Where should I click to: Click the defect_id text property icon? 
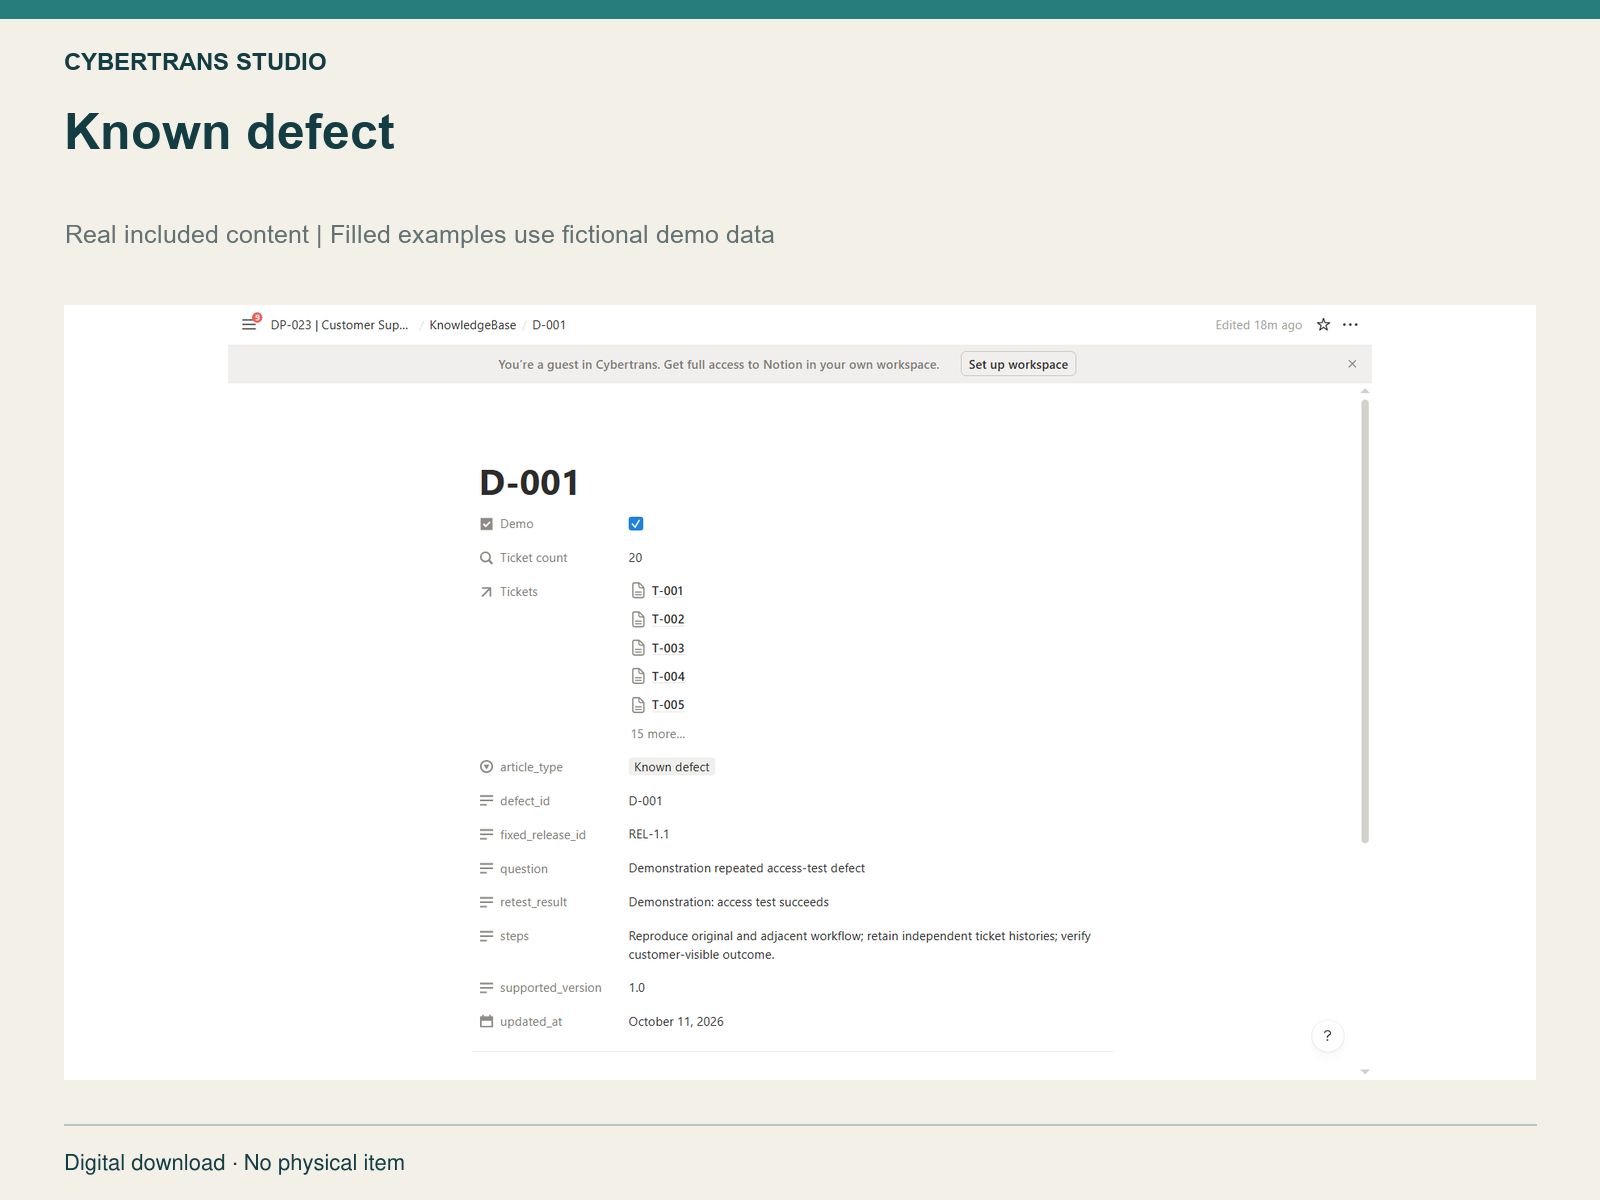486,801
